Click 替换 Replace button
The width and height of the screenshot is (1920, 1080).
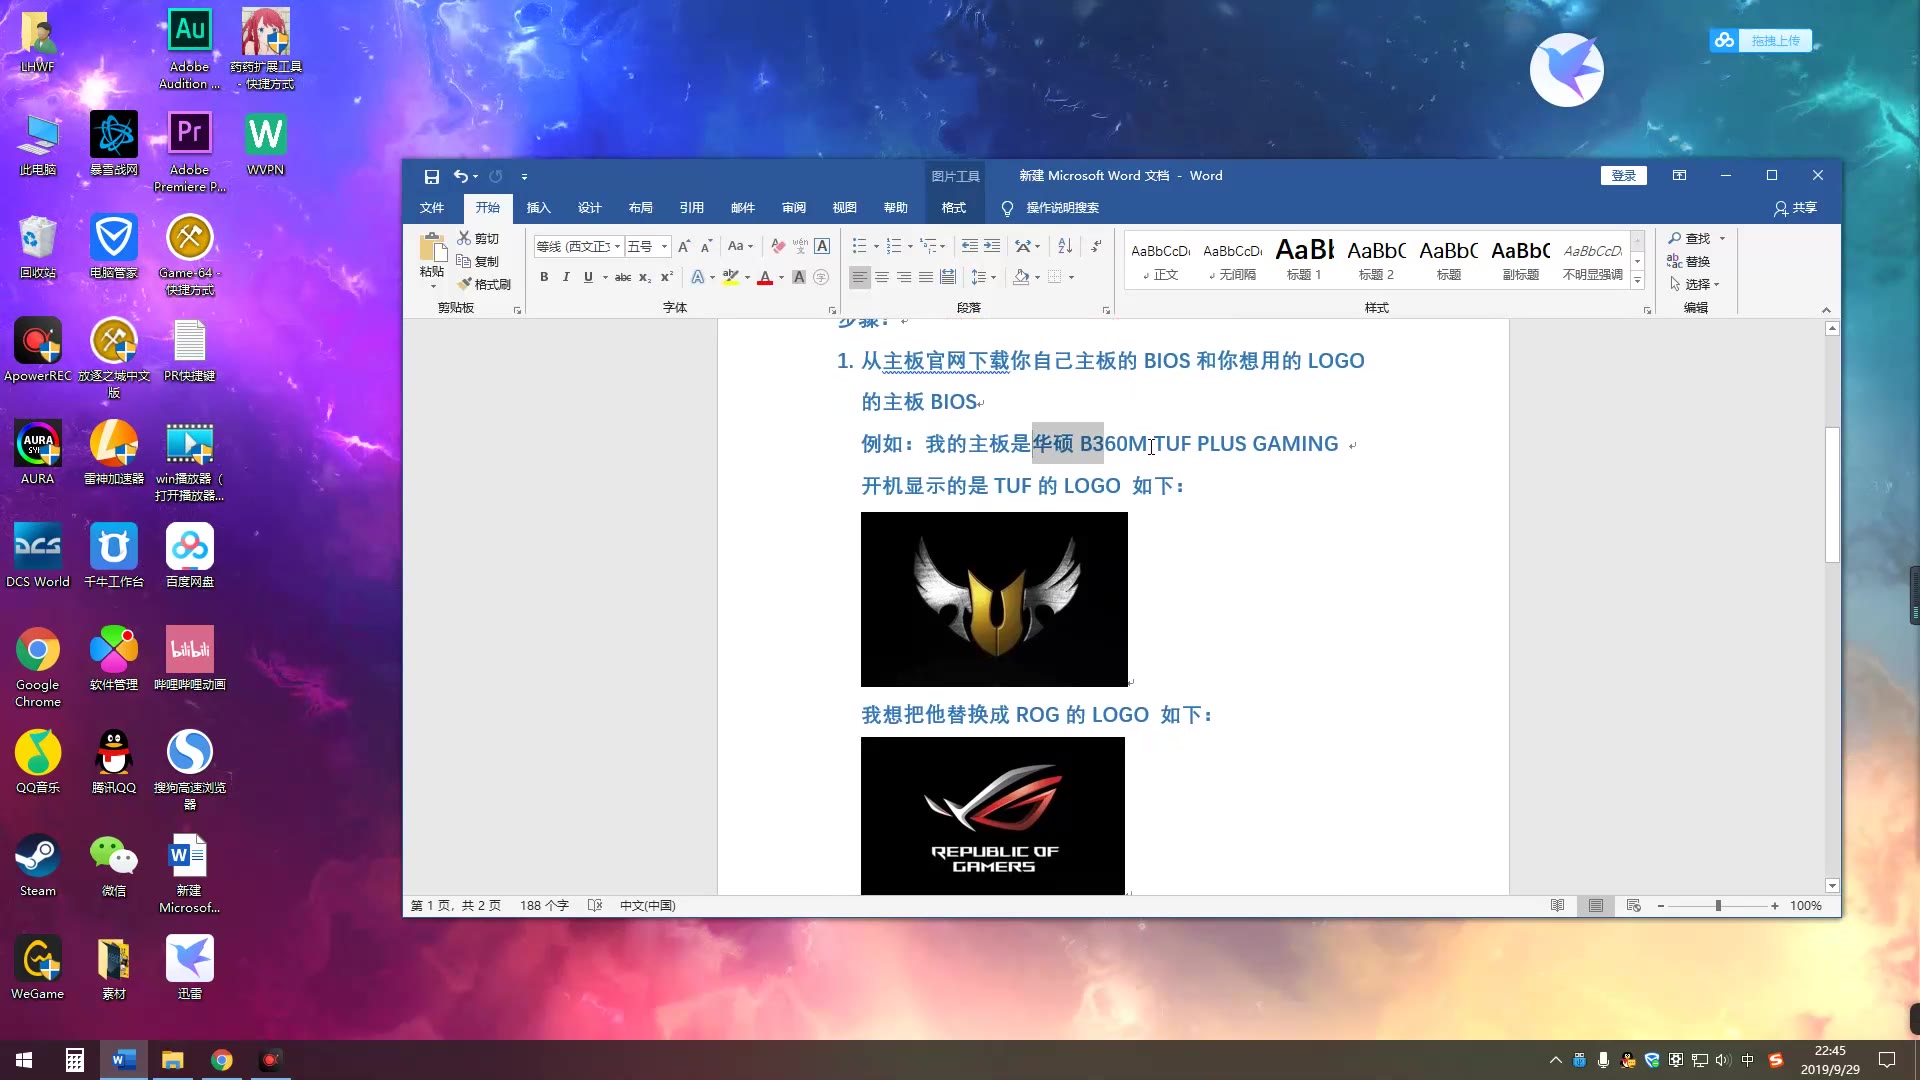coord(1690,261)
